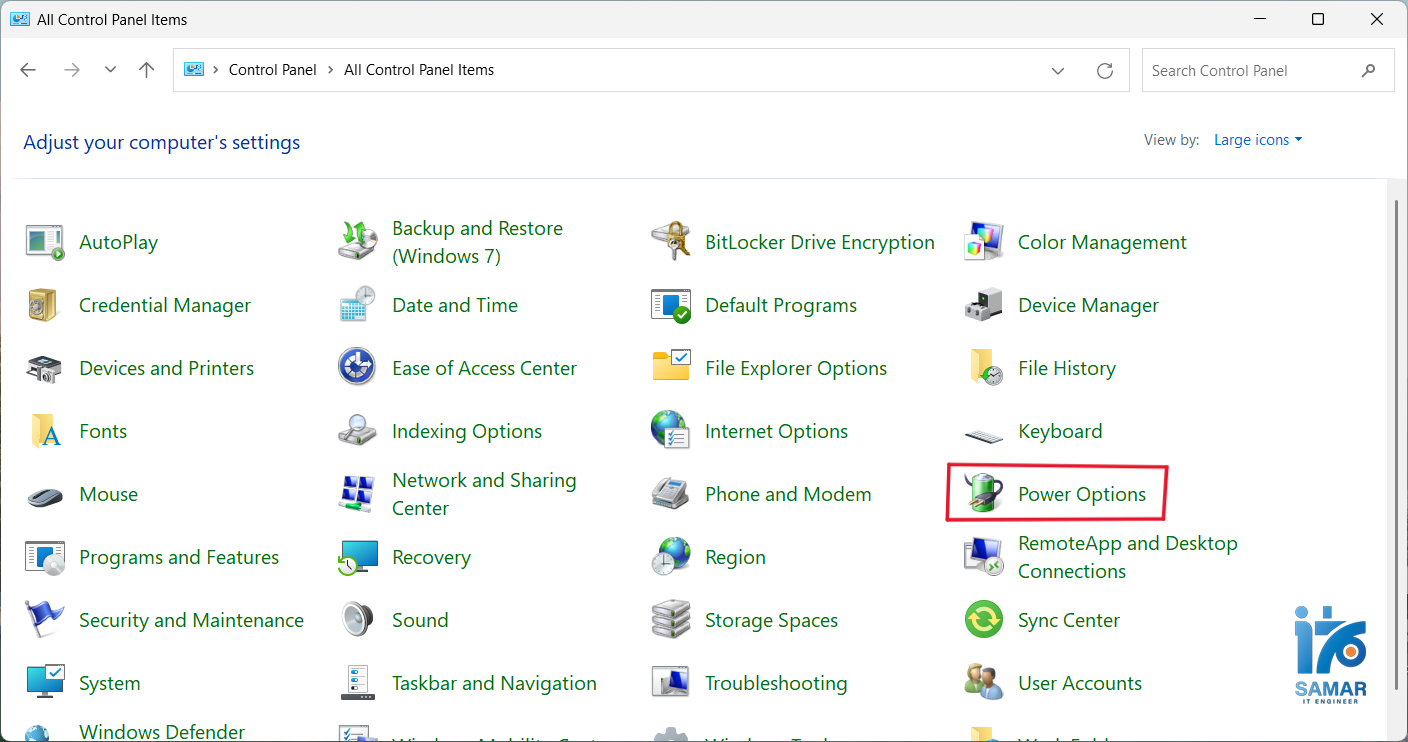Open the Credential Manager safe icon

pos(44,305)
